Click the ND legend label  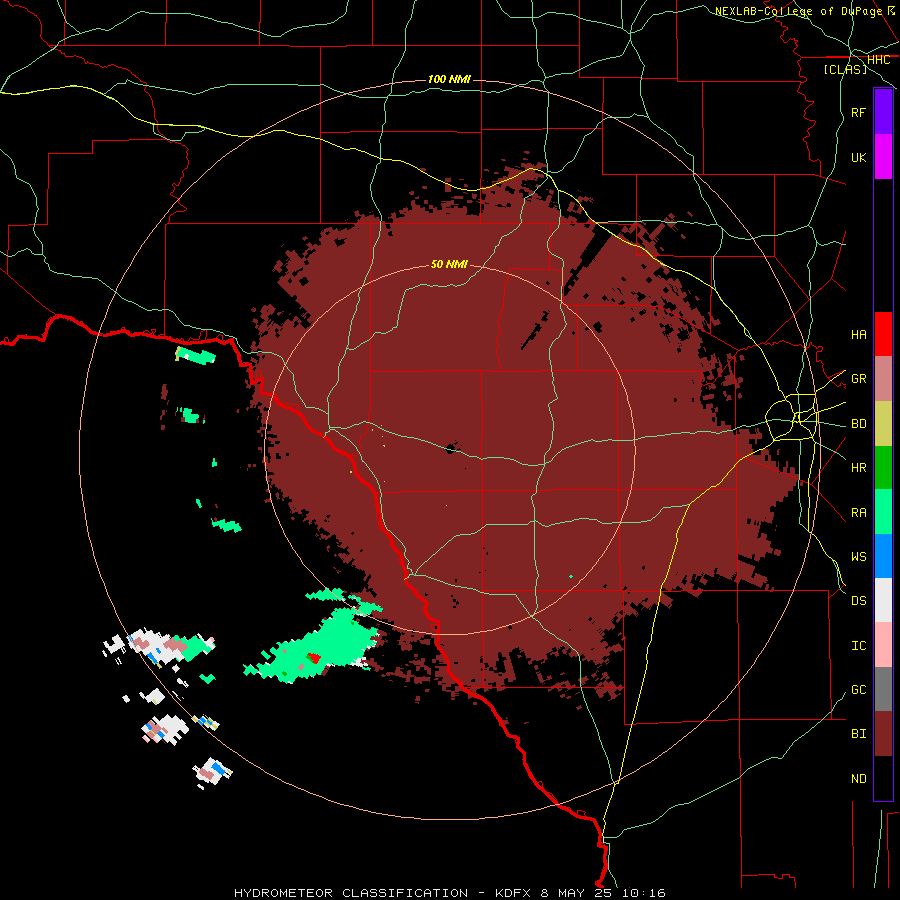pos(859,779)
